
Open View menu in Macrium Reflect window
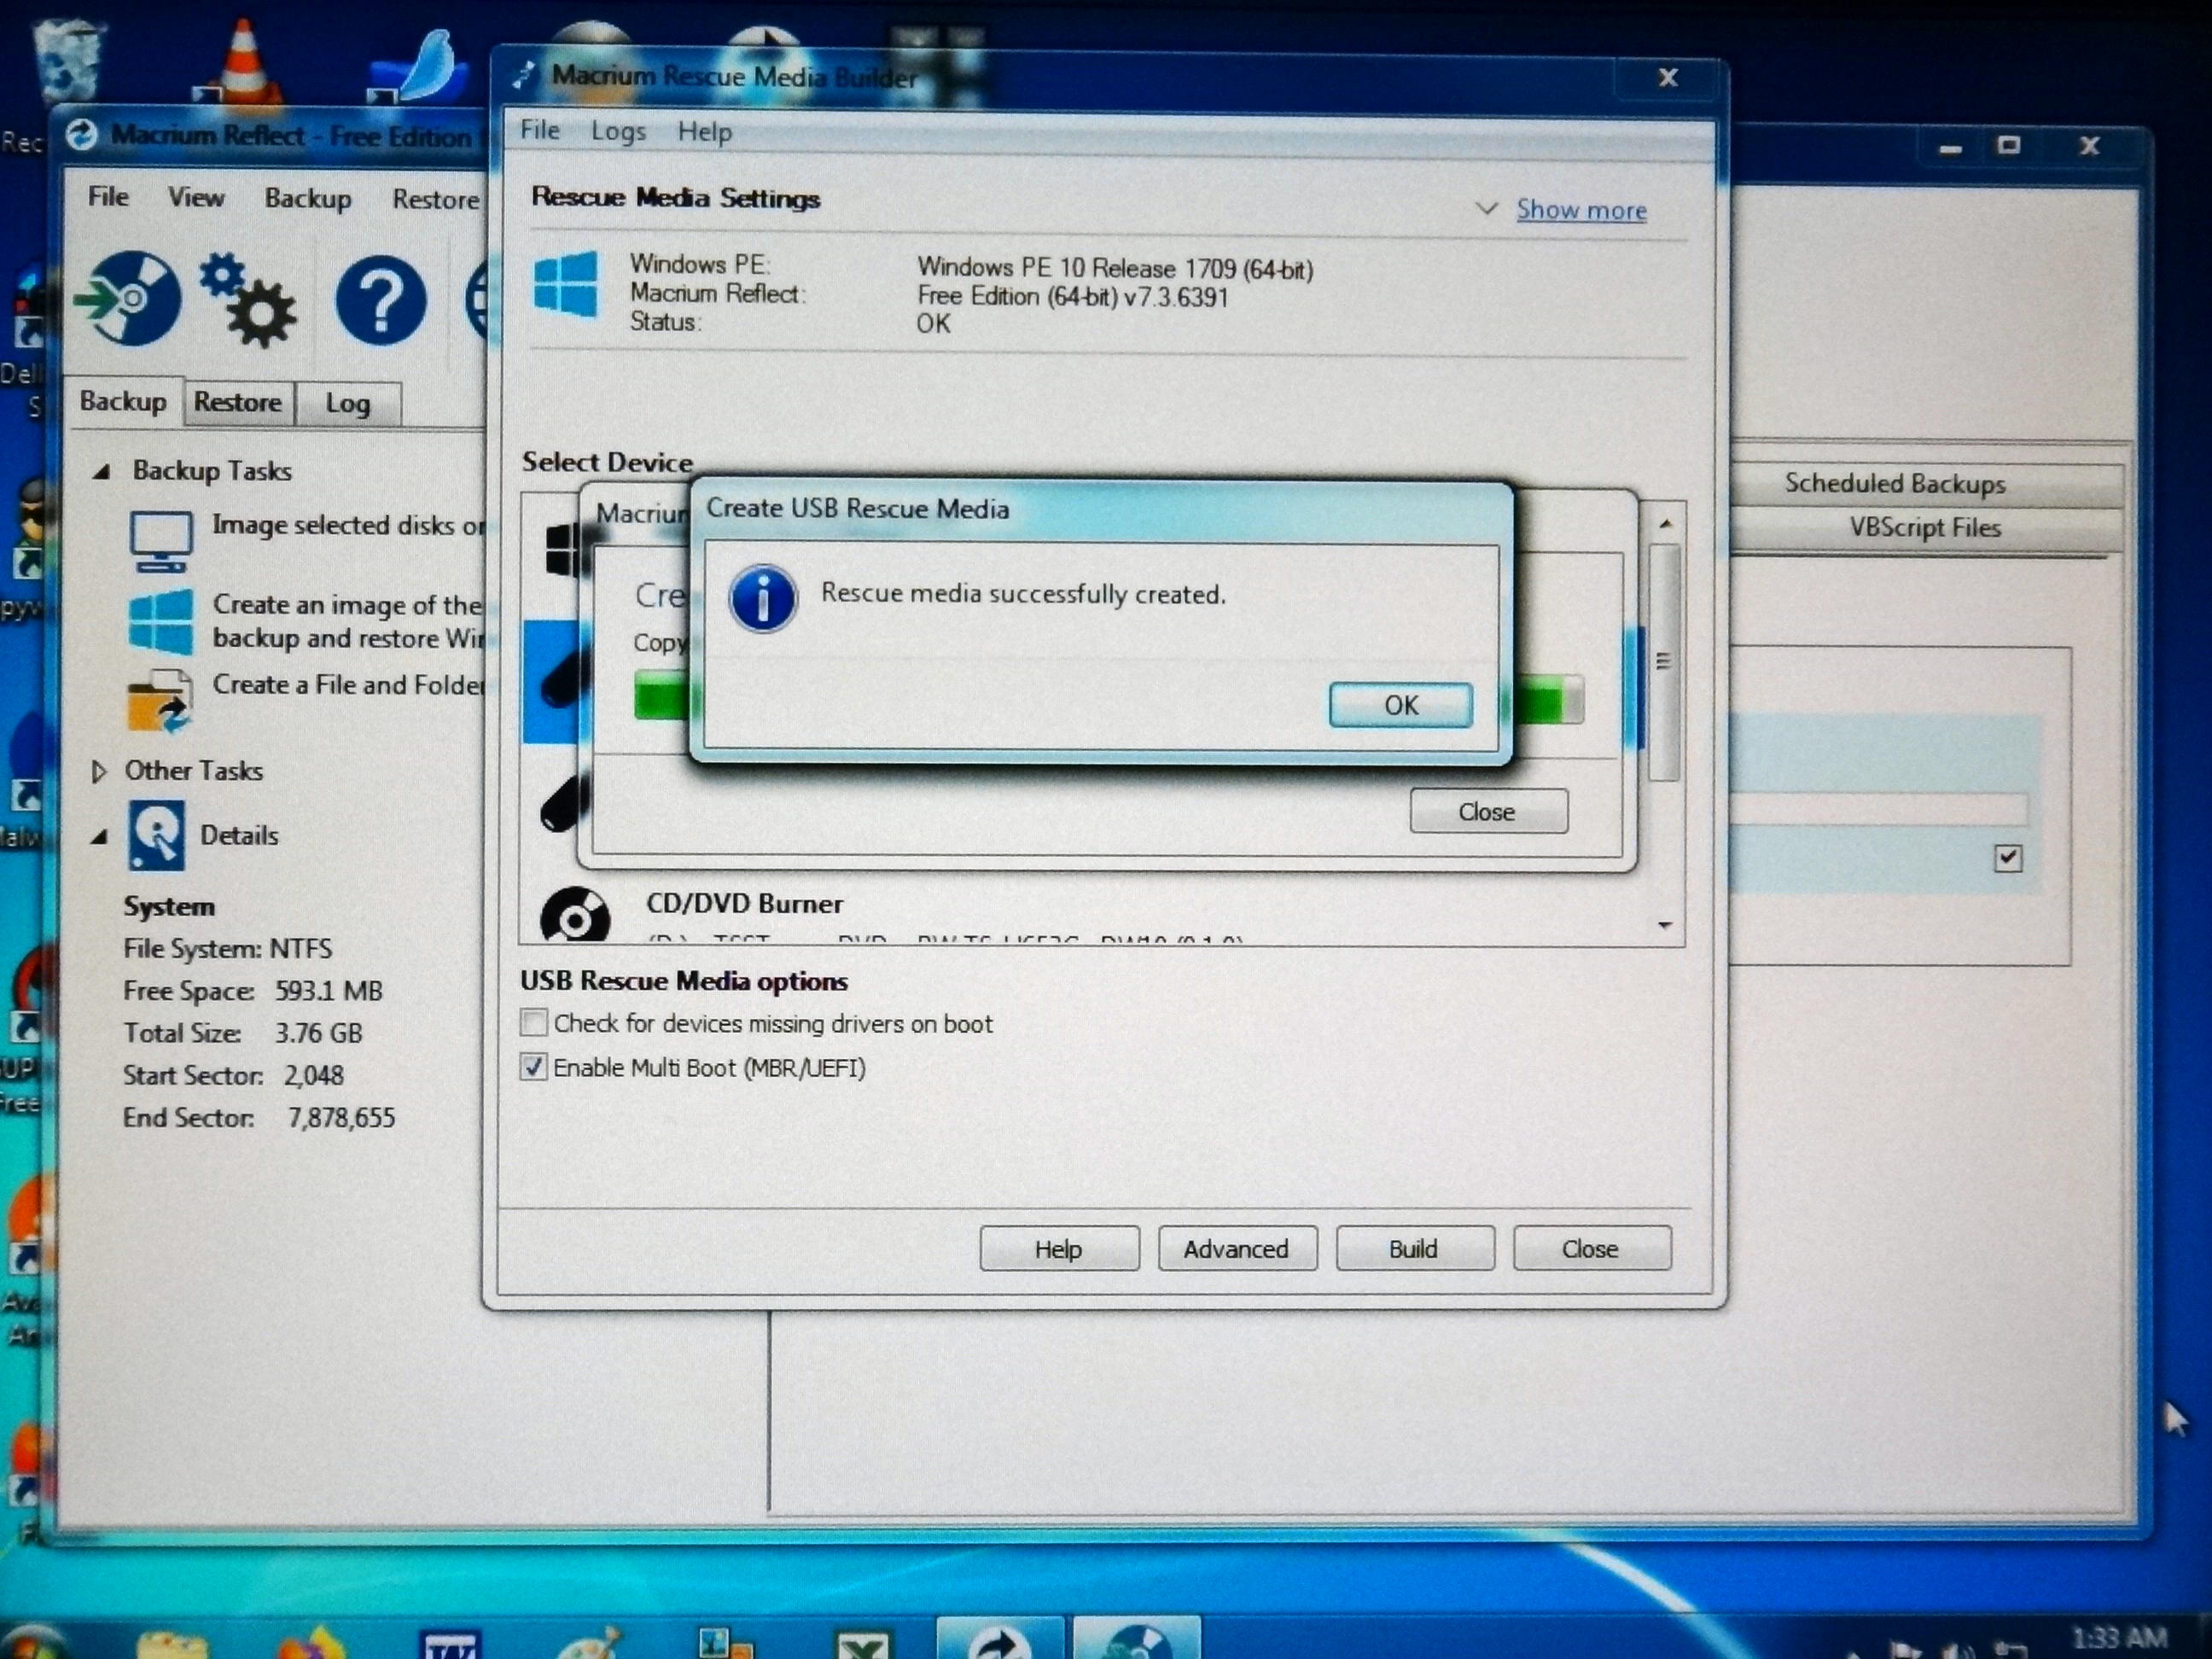click(196, 197)
